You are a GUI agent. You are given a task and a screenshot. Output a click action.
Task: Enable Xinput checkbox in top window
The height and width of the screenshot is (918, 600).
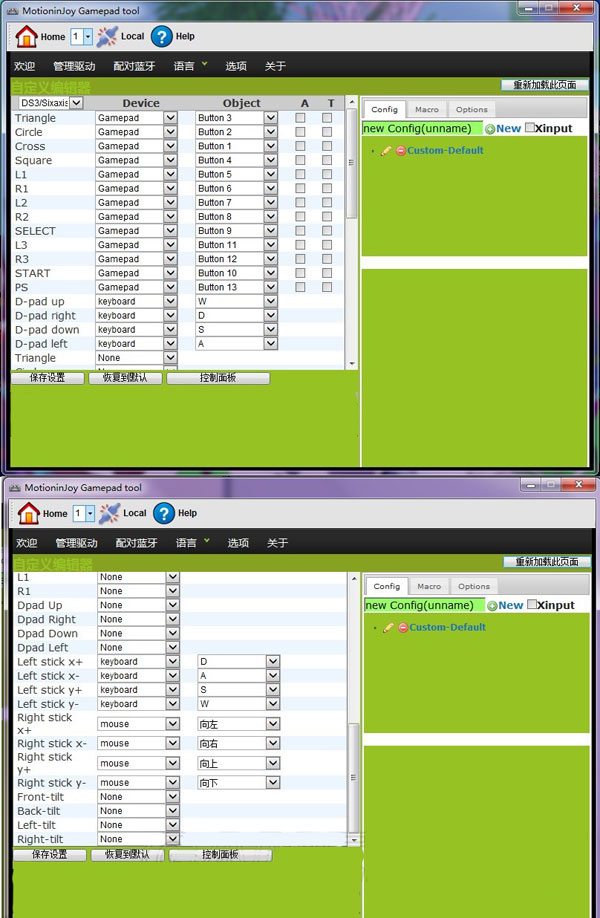tap(530, 128)
